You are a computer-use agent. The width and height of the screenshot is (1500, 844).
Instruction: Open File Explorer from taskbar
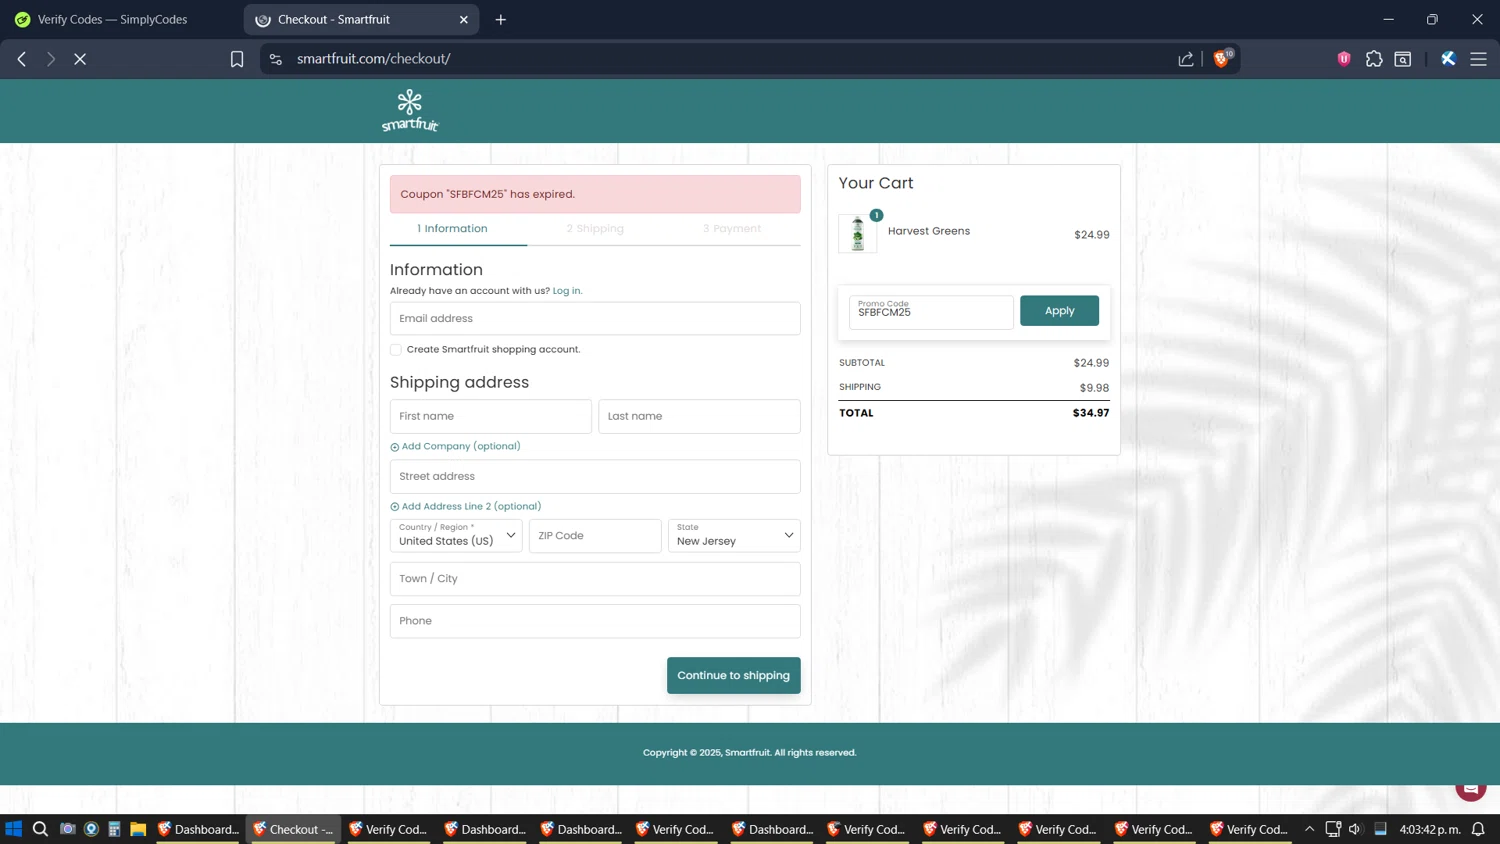pyautogui.click(x=138, y=829)
